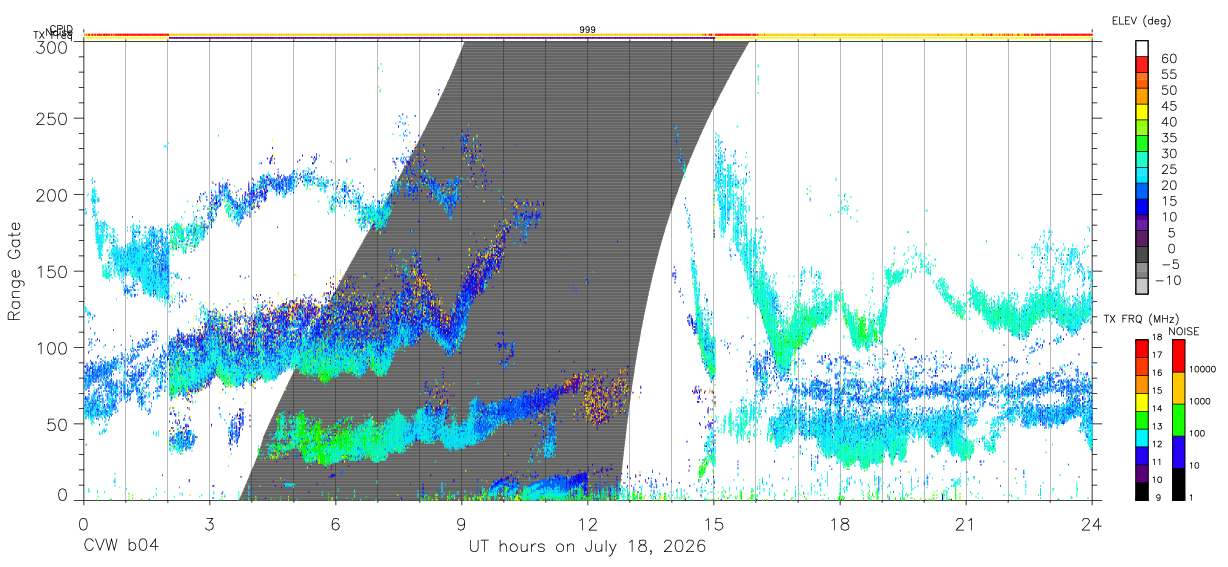Click the green 100 NOISE swatch

click(x=1177, y=420)
